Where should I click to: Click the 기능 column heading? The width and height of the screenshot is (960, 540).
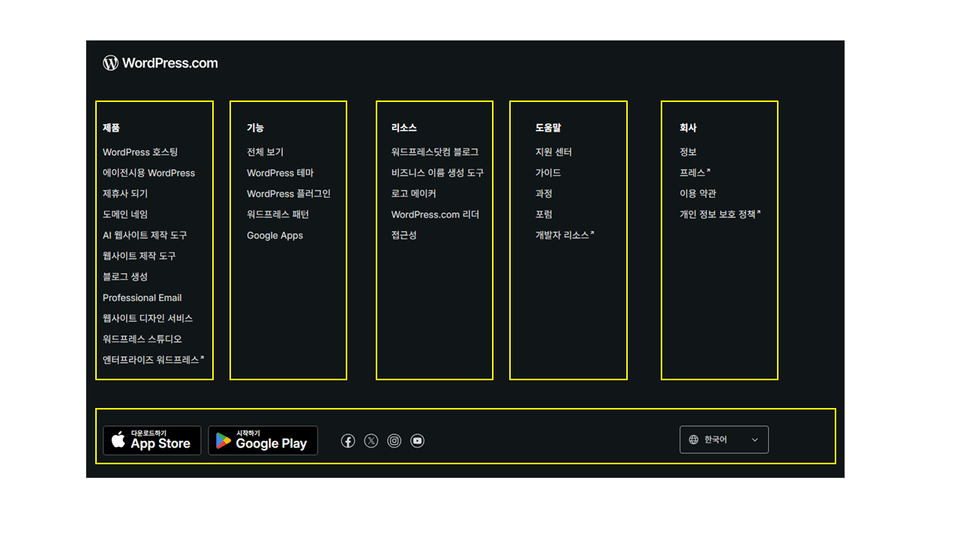pyautogui.click(x=255, y=127)
